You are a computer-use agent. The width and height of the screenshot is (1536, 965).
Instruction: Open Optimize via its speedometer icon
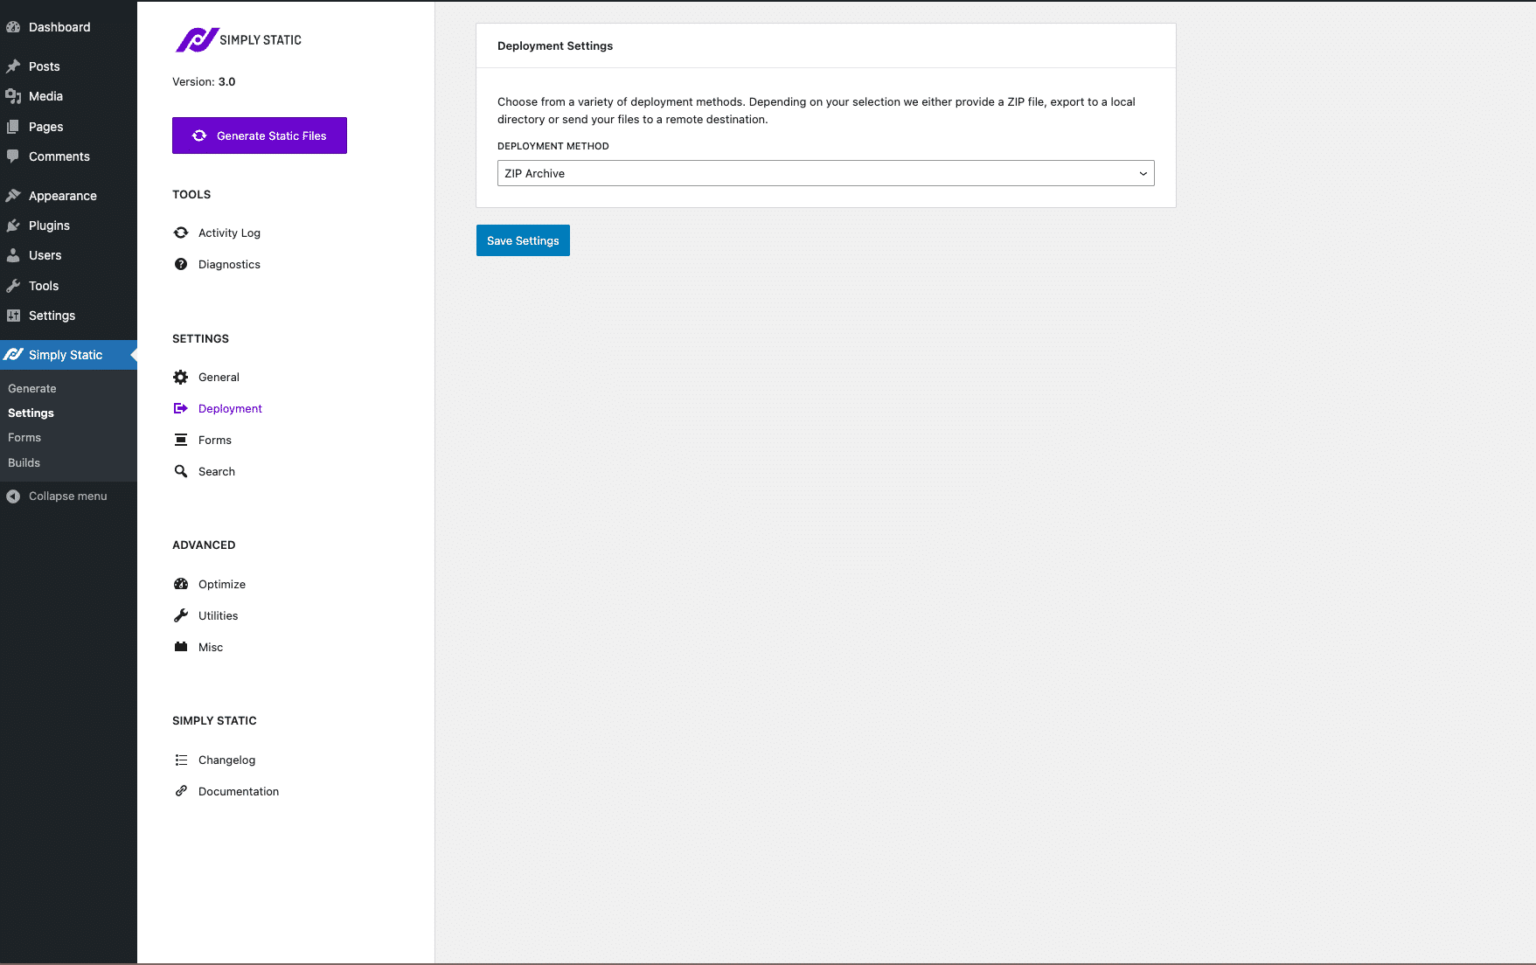point(181,583)
